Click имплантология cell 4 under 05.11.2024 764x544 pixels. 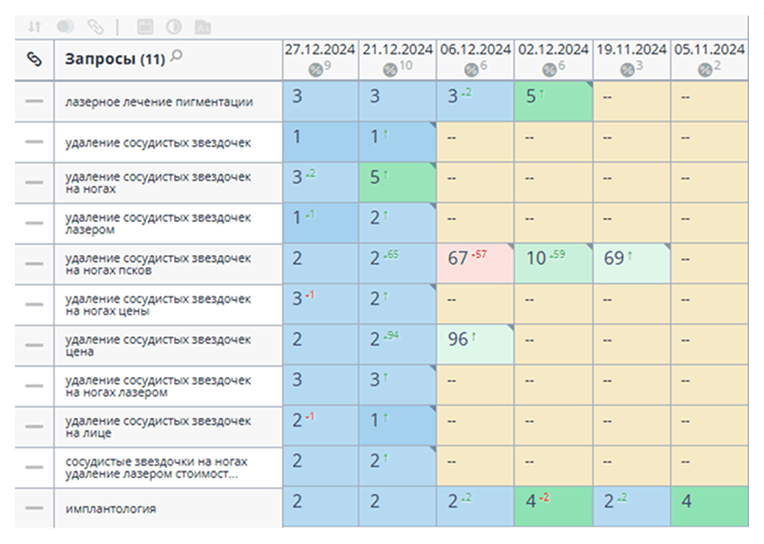coord(709,506)
